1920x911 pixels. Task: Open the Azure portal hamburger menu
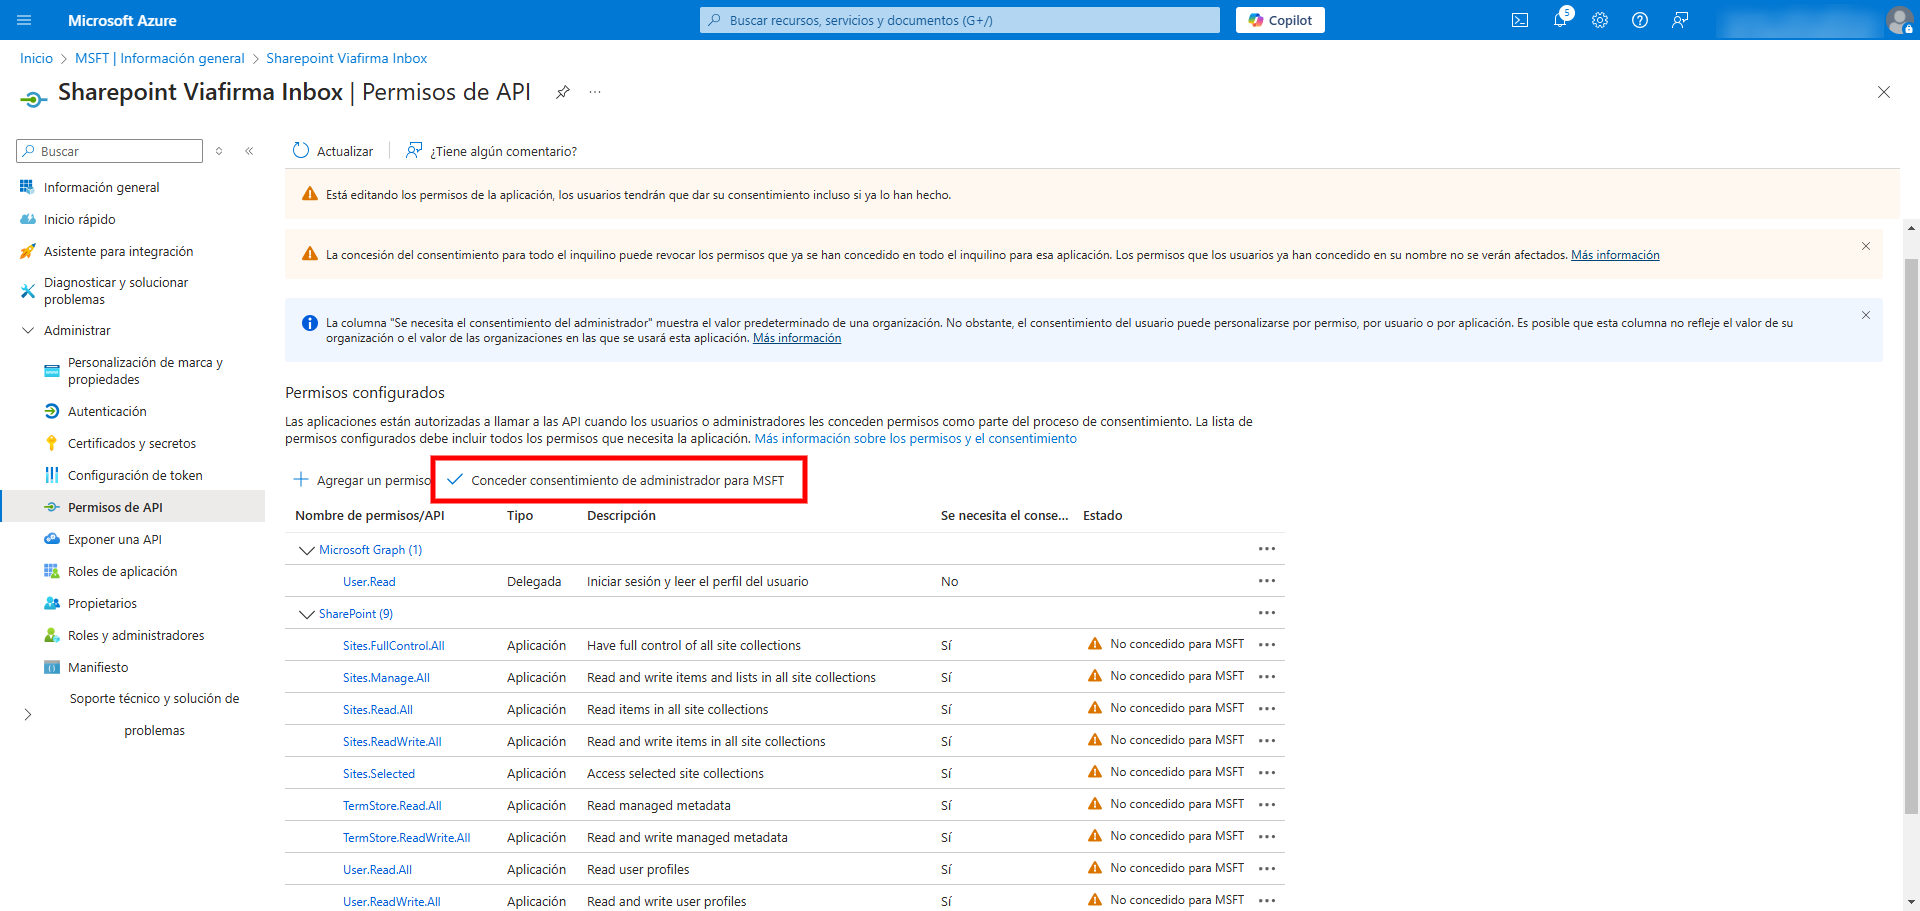tap(25, 20)
